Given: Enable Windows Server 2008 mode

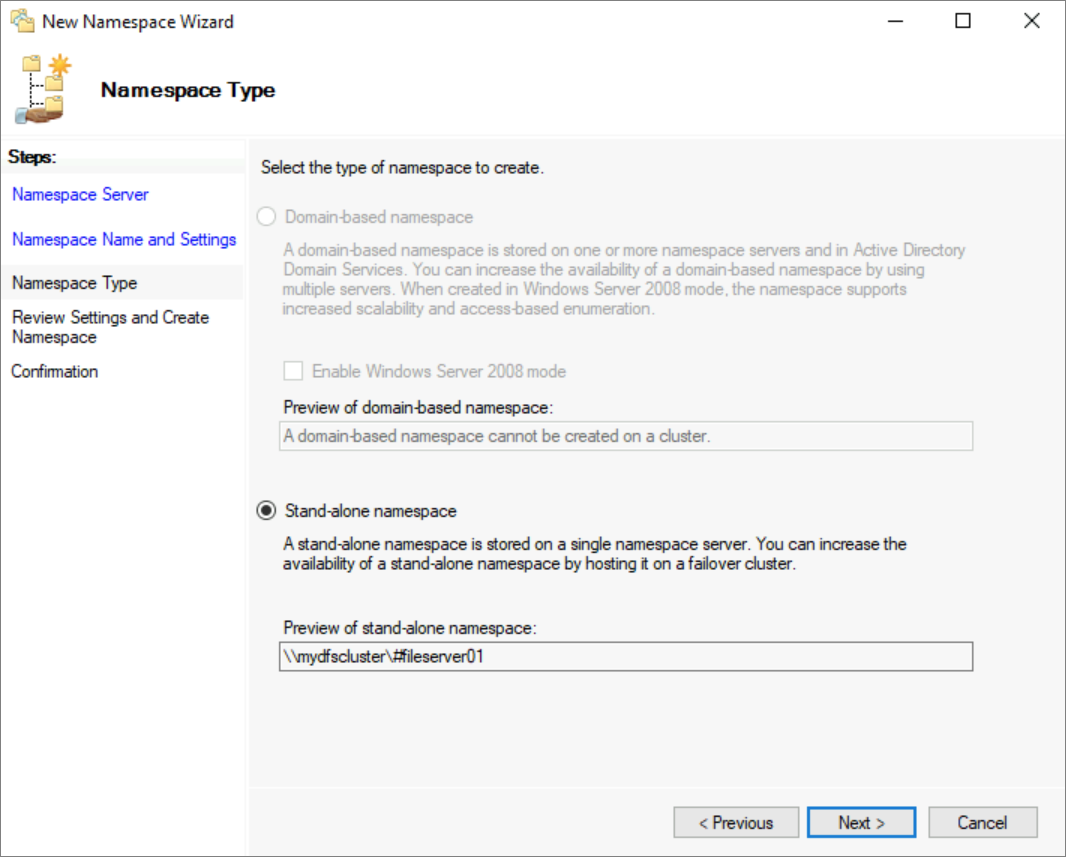Looking at the screenshot, I should coord(293,371).
